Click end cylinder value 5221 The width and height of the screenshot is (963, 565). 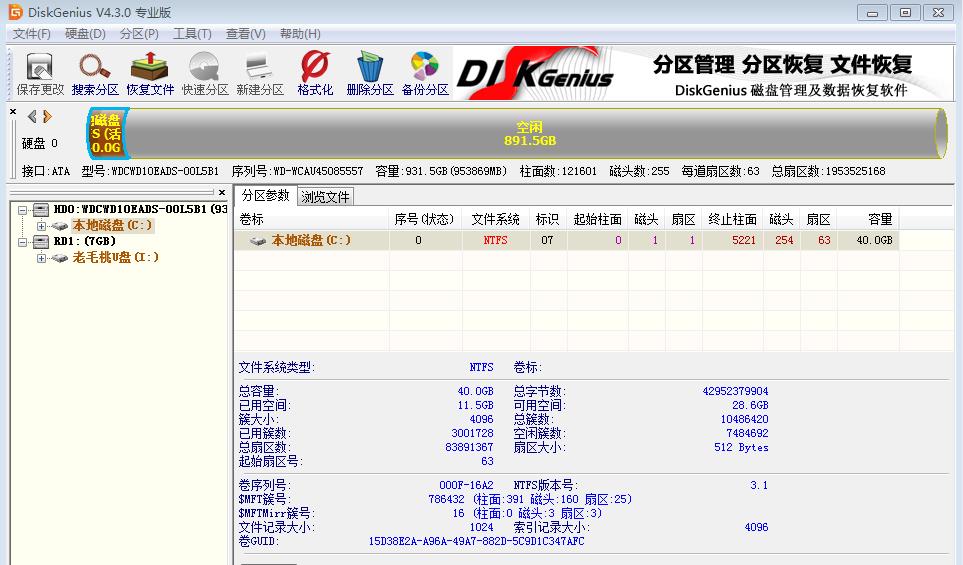744,240
